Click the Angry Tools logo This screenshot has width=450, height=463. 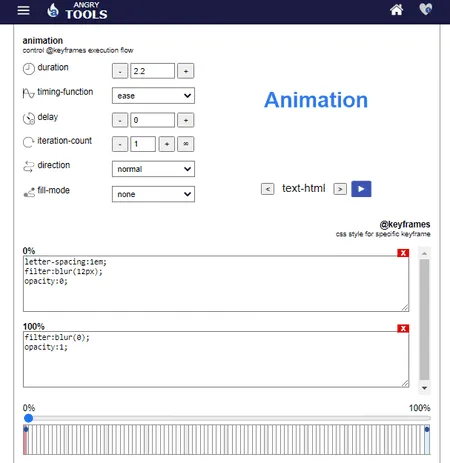click(77, 11)
